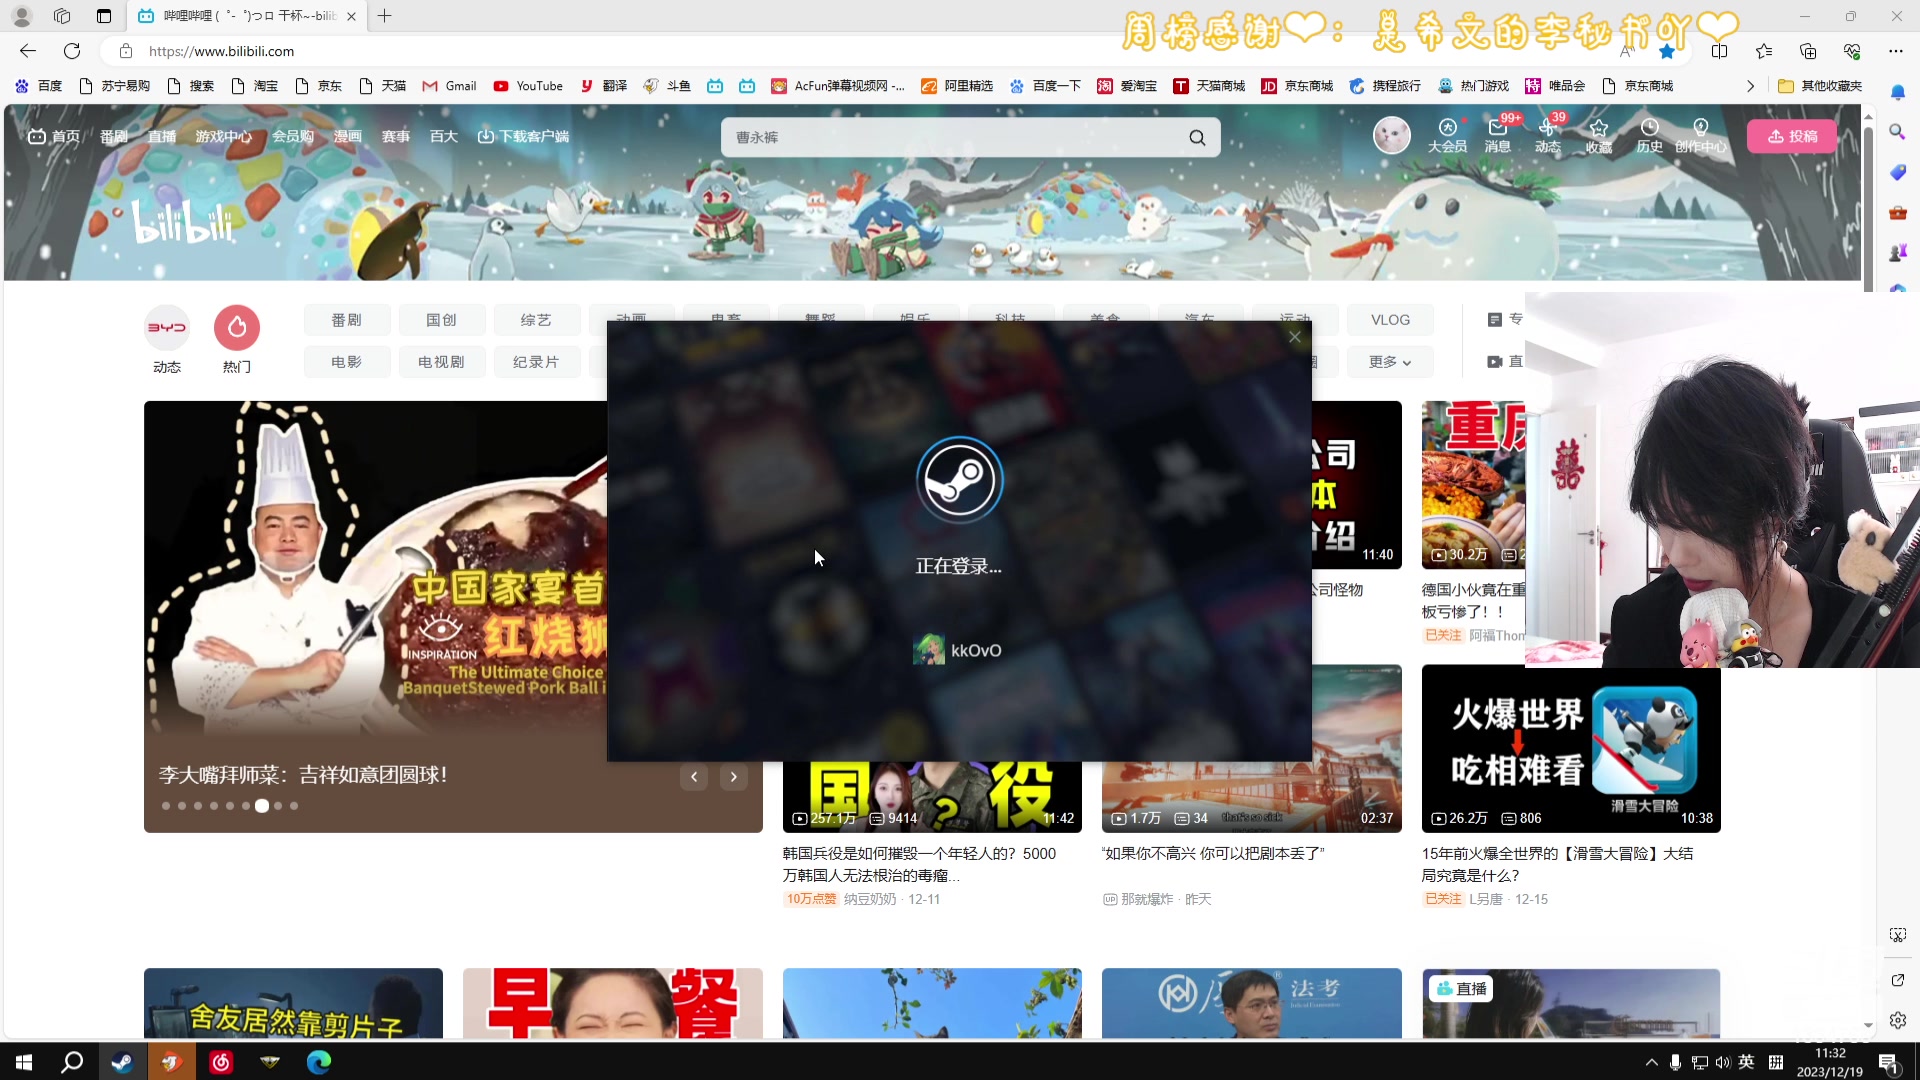Open the 滑雪大冒险 video thumbnail
The height and width of the screenshot is (1080, 1920).
(1571, 748)
